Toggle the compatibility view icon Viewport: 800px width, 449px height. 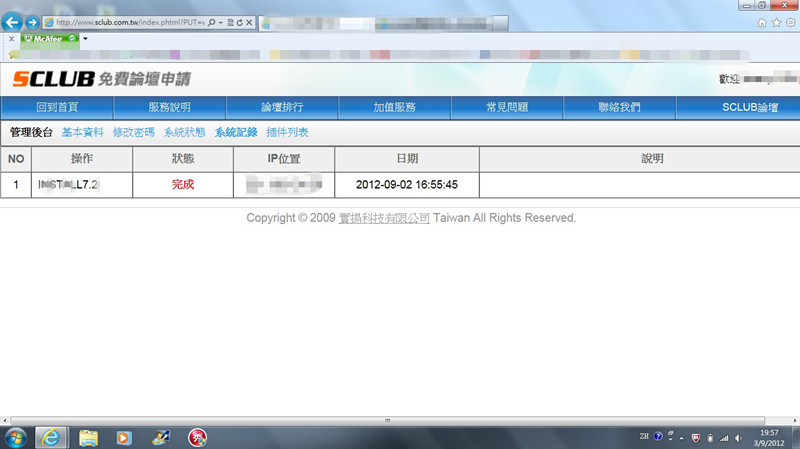(230, 22)
